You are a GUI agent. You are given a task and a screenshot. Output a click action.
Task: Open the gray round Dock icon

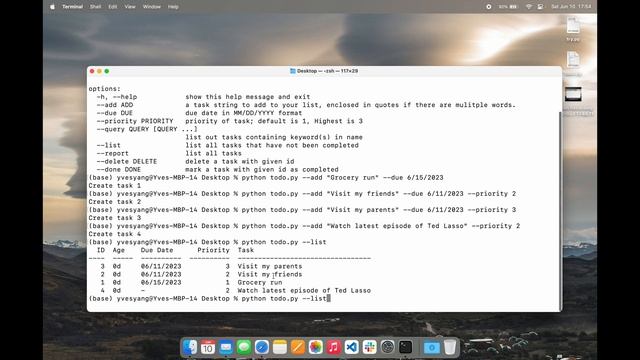(387, 347)
